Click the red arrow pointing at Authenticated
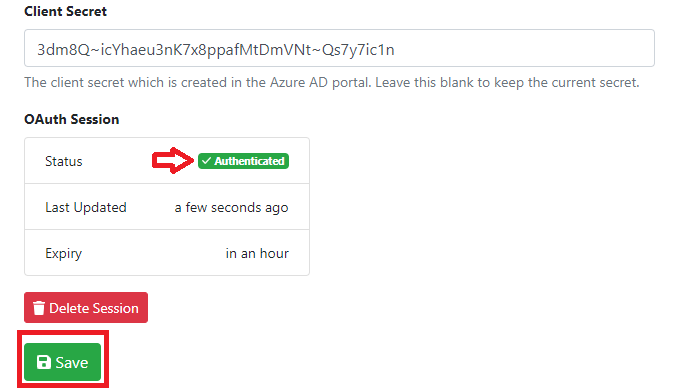685x391 pixels. click(173, 160)
